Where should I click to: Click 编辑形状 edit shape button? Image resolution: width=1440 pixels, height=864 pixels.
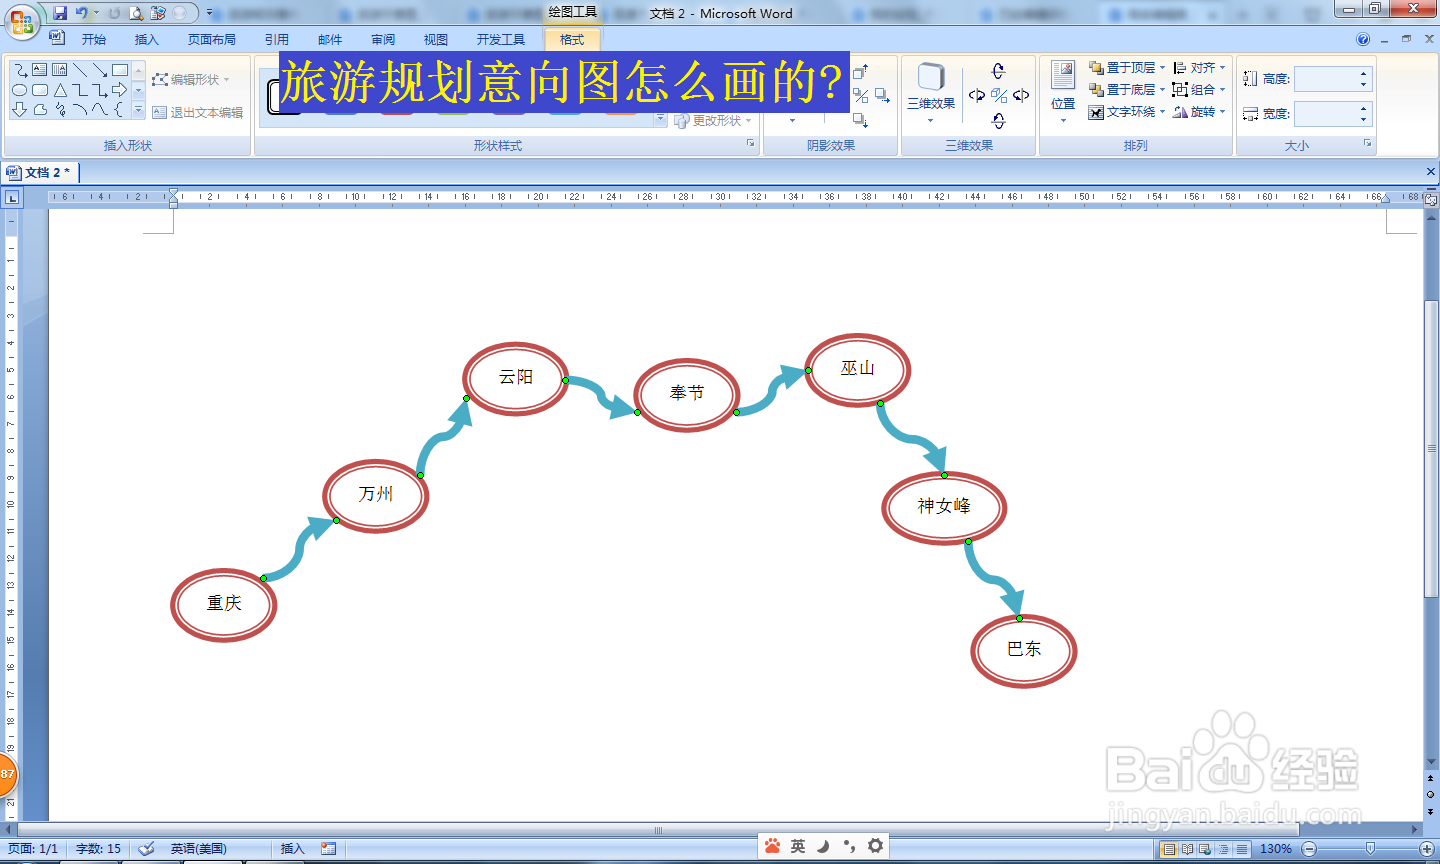pos(191,80)
